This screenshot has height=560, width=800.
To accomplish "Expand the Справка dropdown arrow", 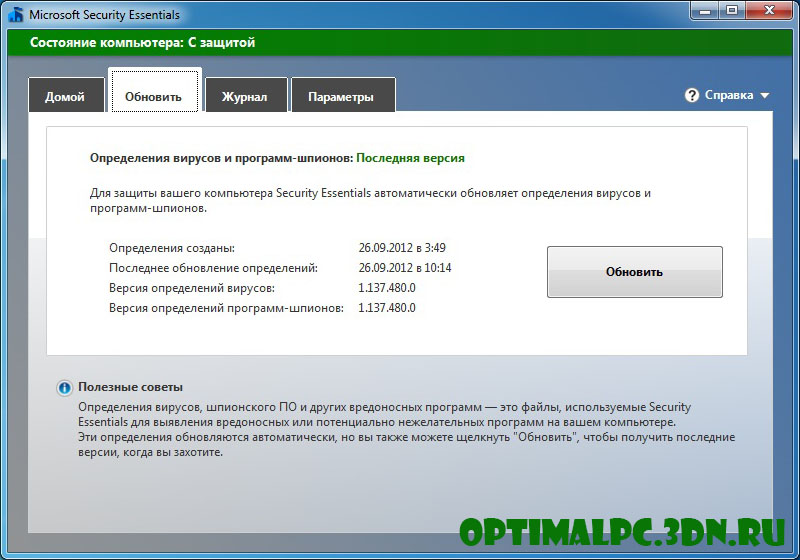I will pyautogui.click(x=764, y=96).
